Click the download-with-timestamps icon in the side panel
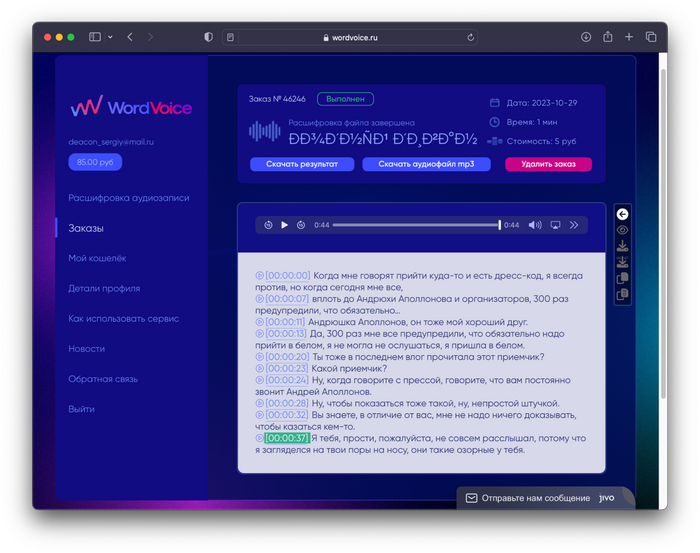The height and width of the screenshot is (553, 700). coord(622,262)
